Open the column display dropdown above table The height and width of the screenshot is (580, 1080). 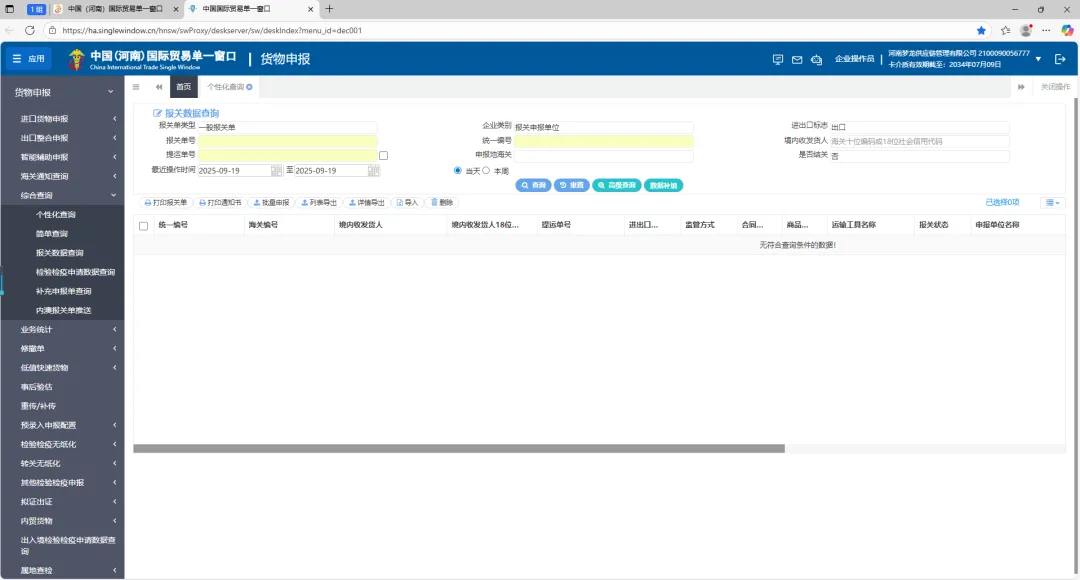pos(1052,202)
